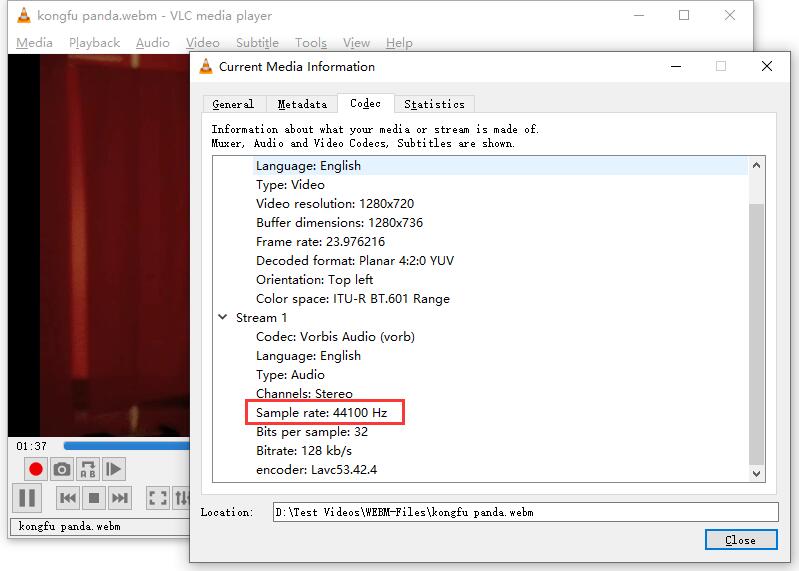The width and height of the screenshot is (799, 571).
Task: Open the Tools menu
Action: click(x=311, y=43)
